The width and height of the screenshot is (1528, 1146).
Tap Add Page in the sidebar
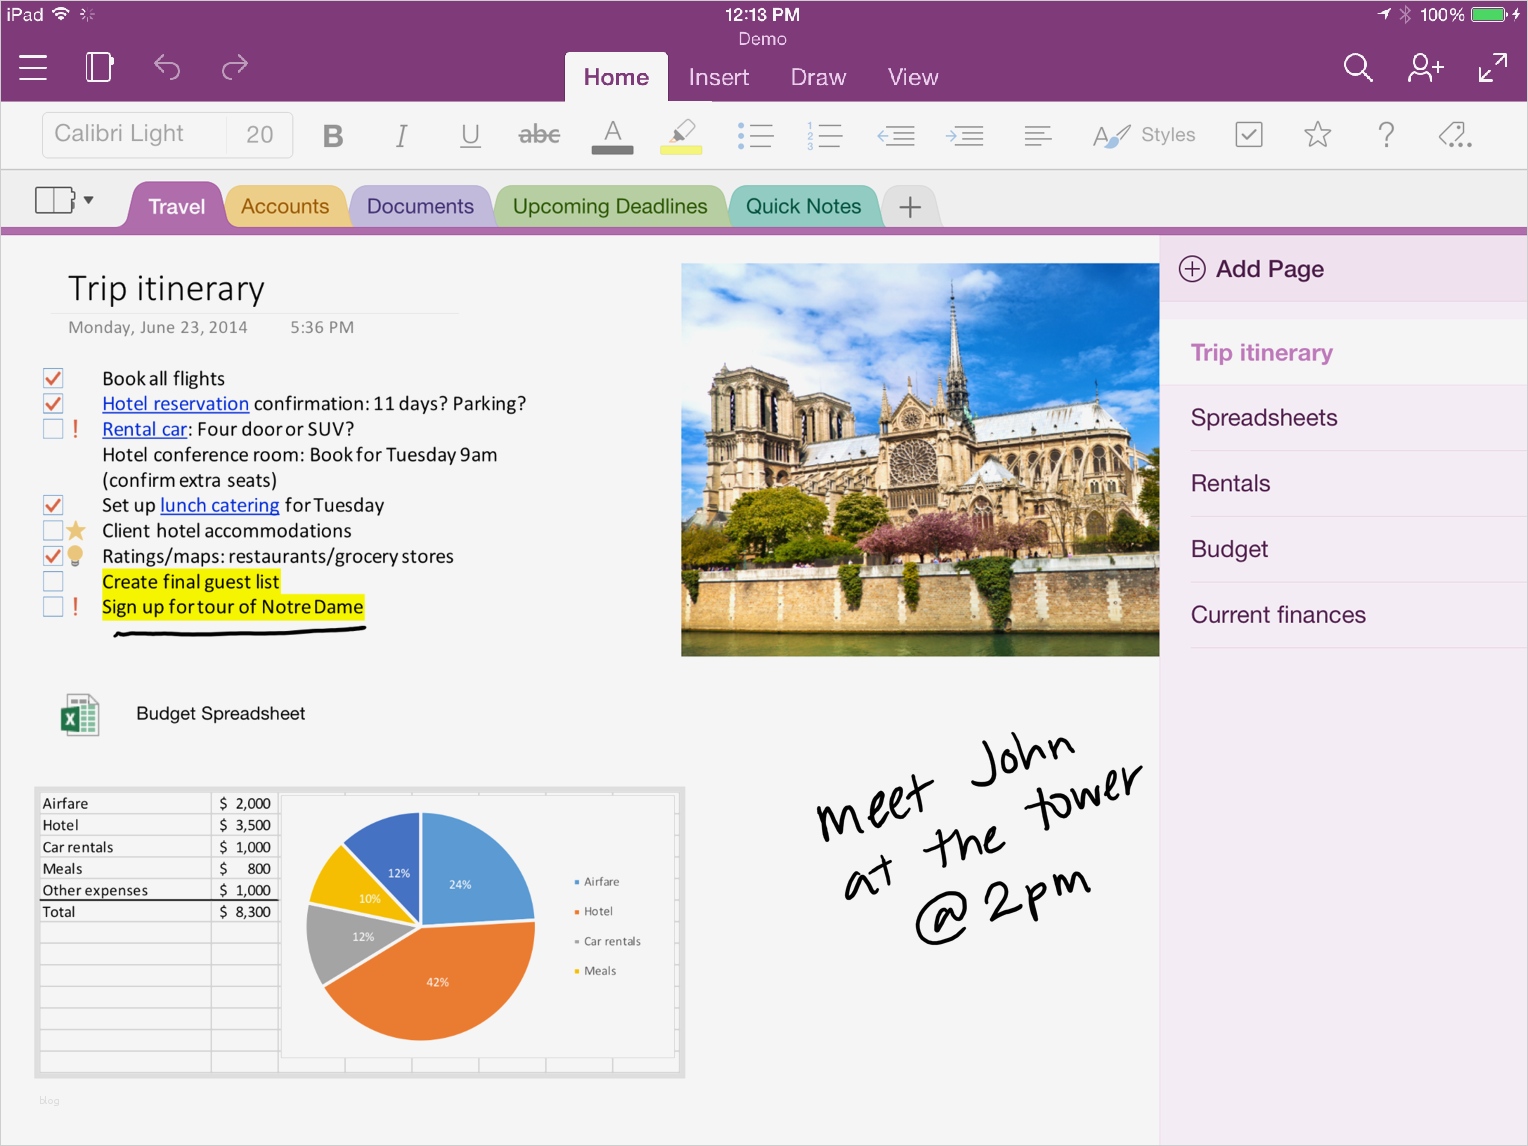pyautogui.click(x=1269, y=268)
